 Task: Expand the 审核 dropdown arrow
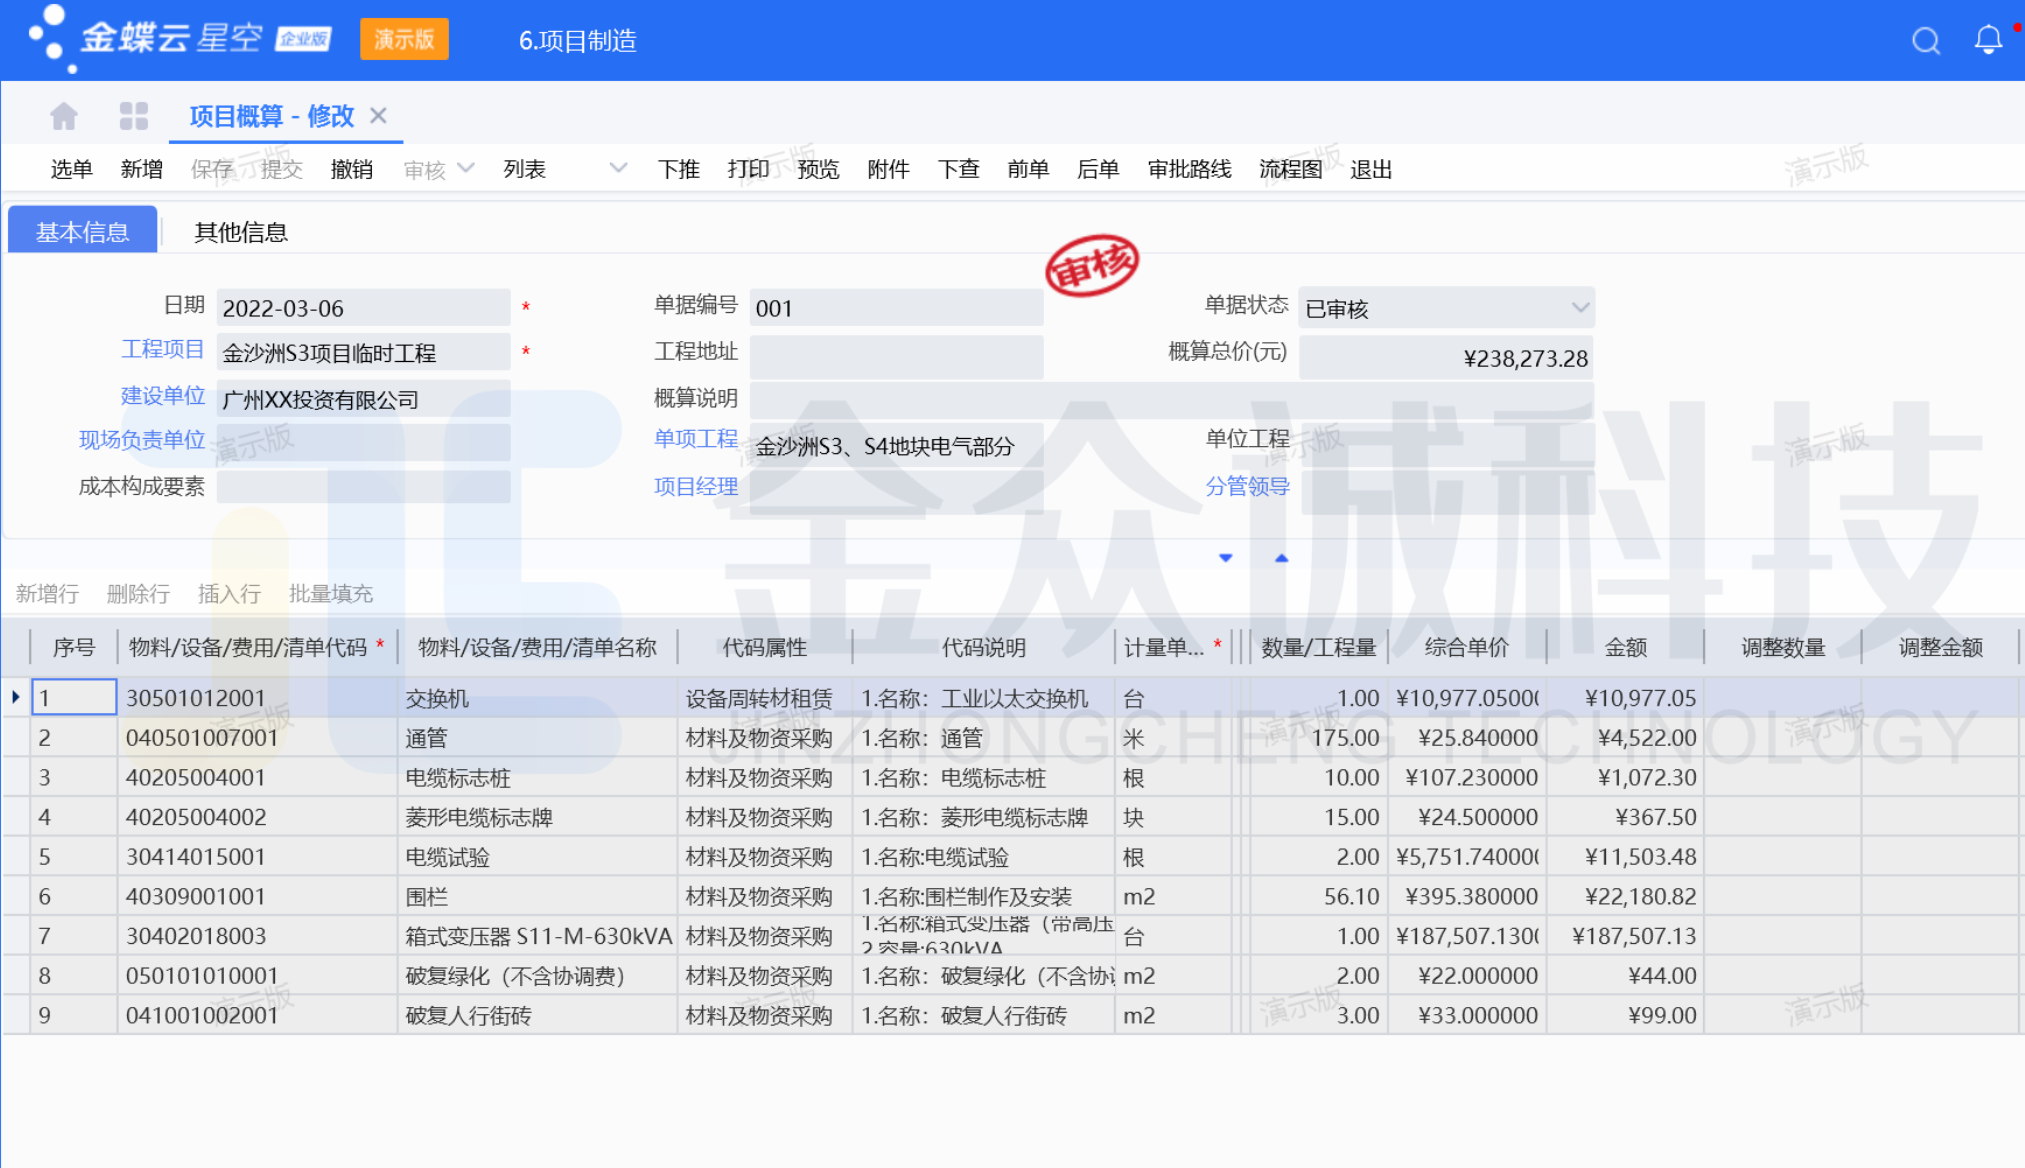466,169
